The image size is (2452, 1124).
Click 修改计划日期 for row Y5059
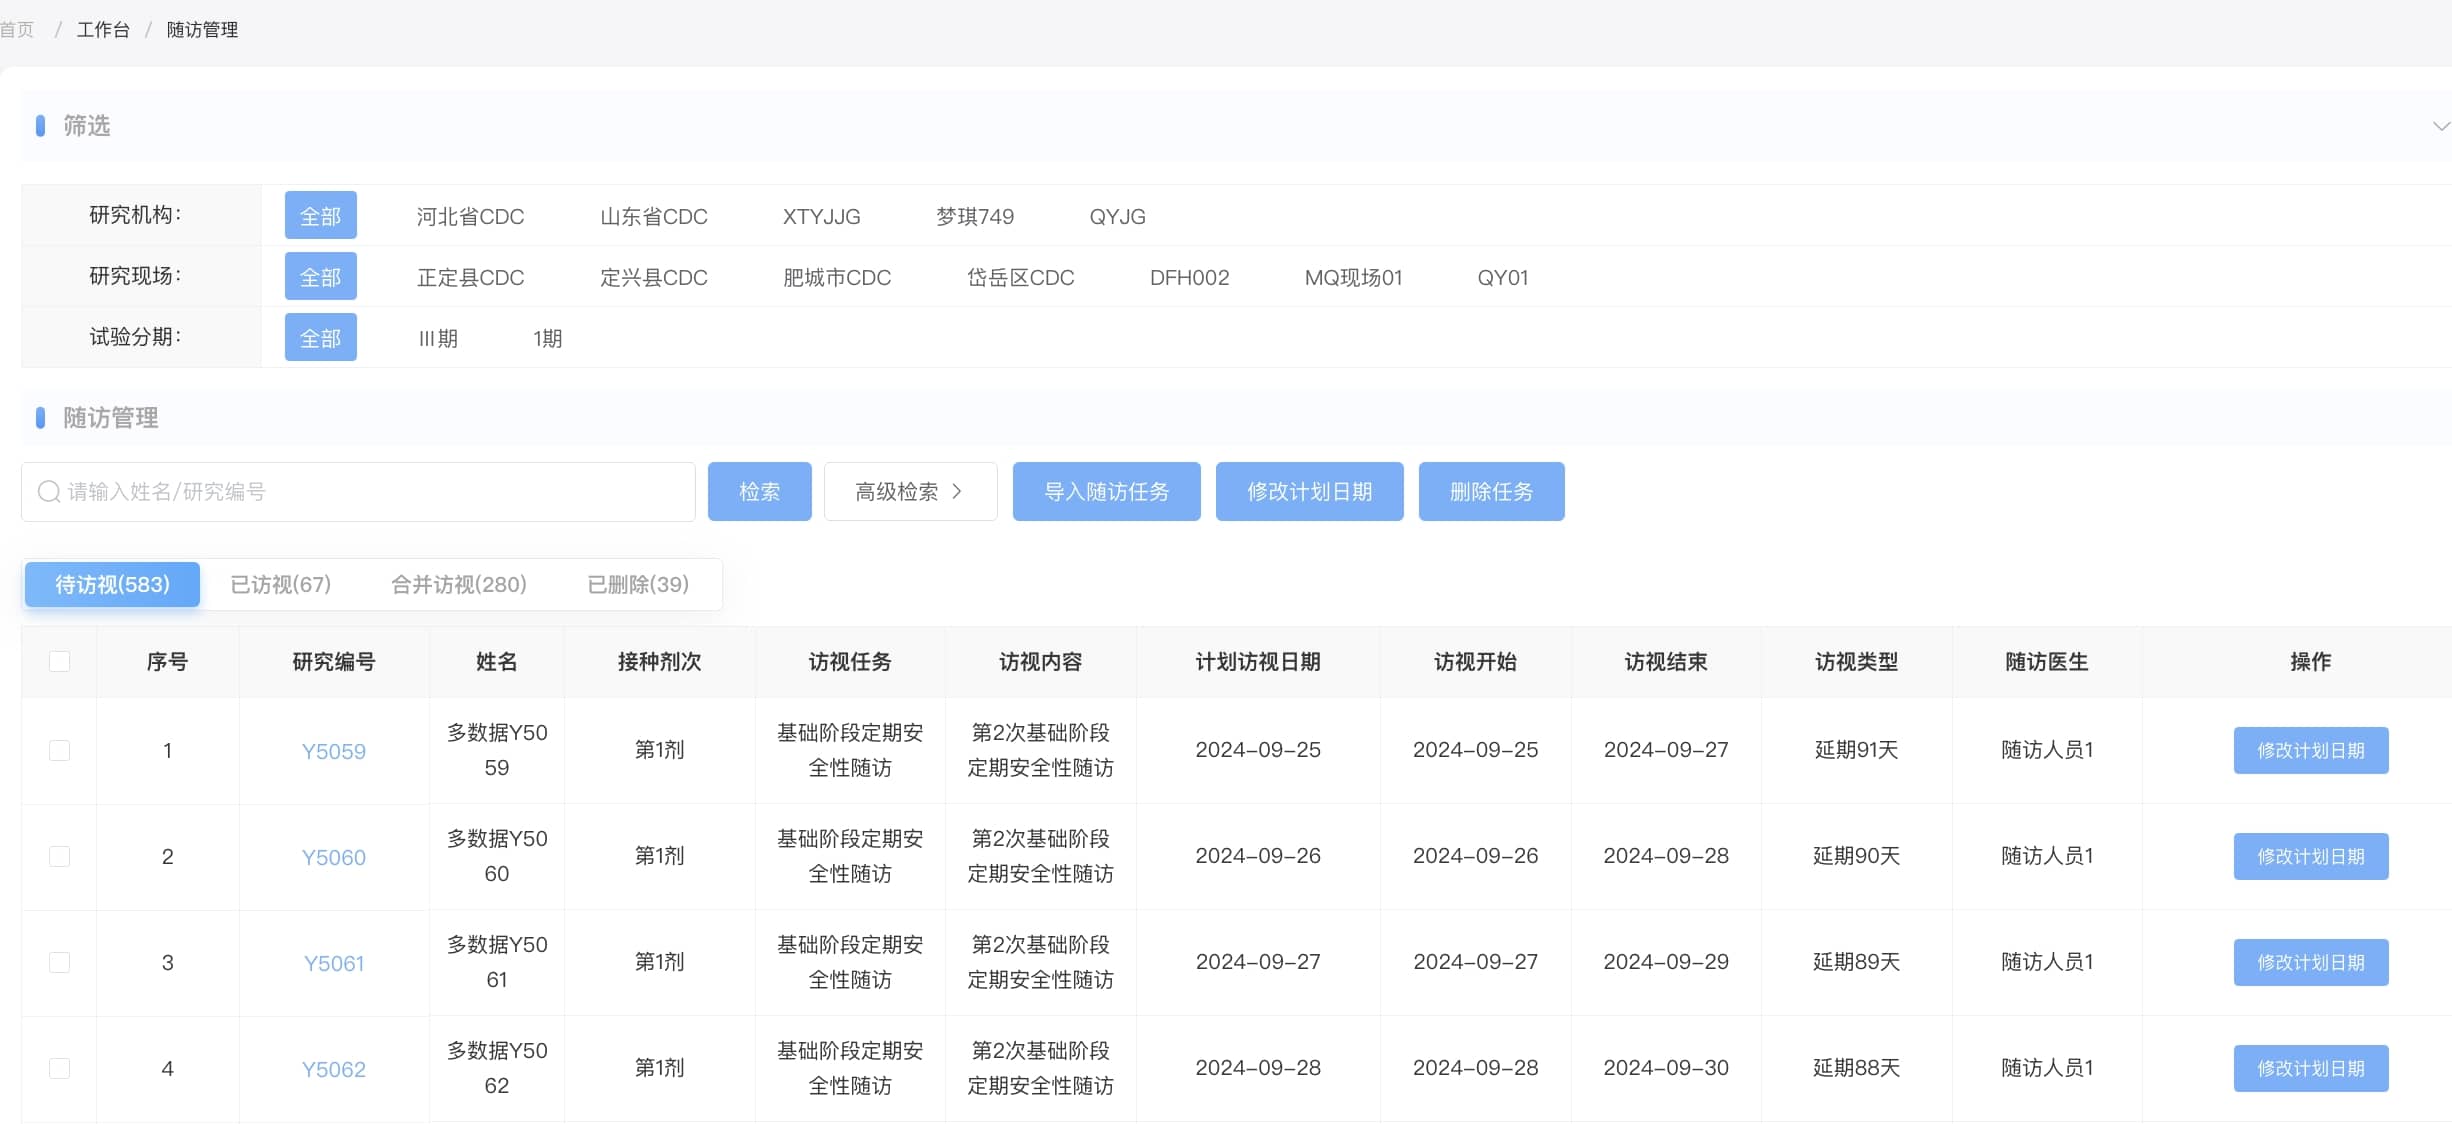[x=2311, y=750]
